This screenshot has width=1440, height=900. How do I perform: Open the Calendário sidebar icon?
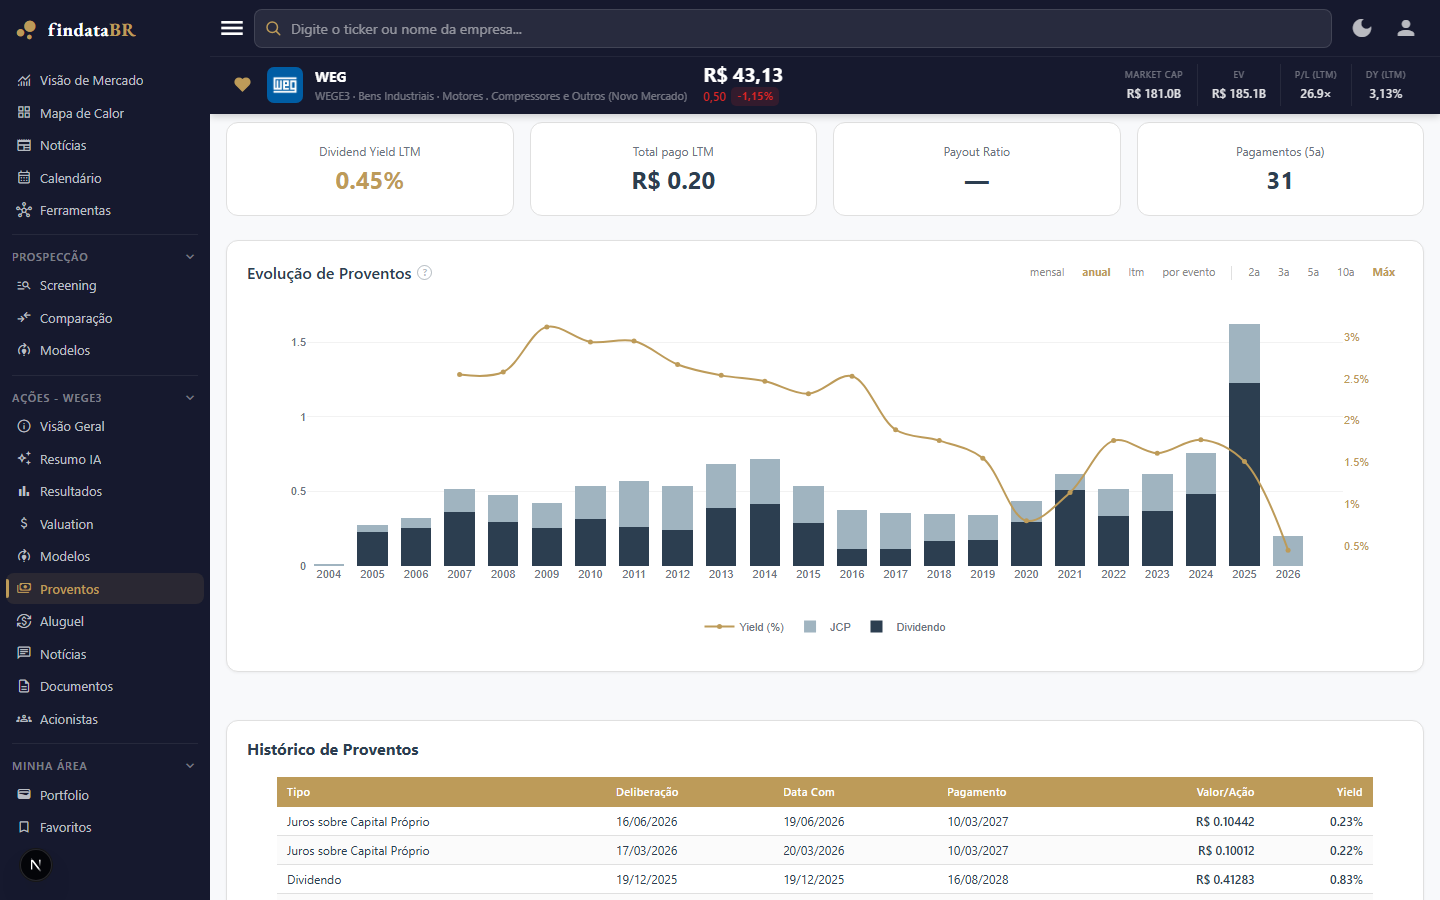24,178
